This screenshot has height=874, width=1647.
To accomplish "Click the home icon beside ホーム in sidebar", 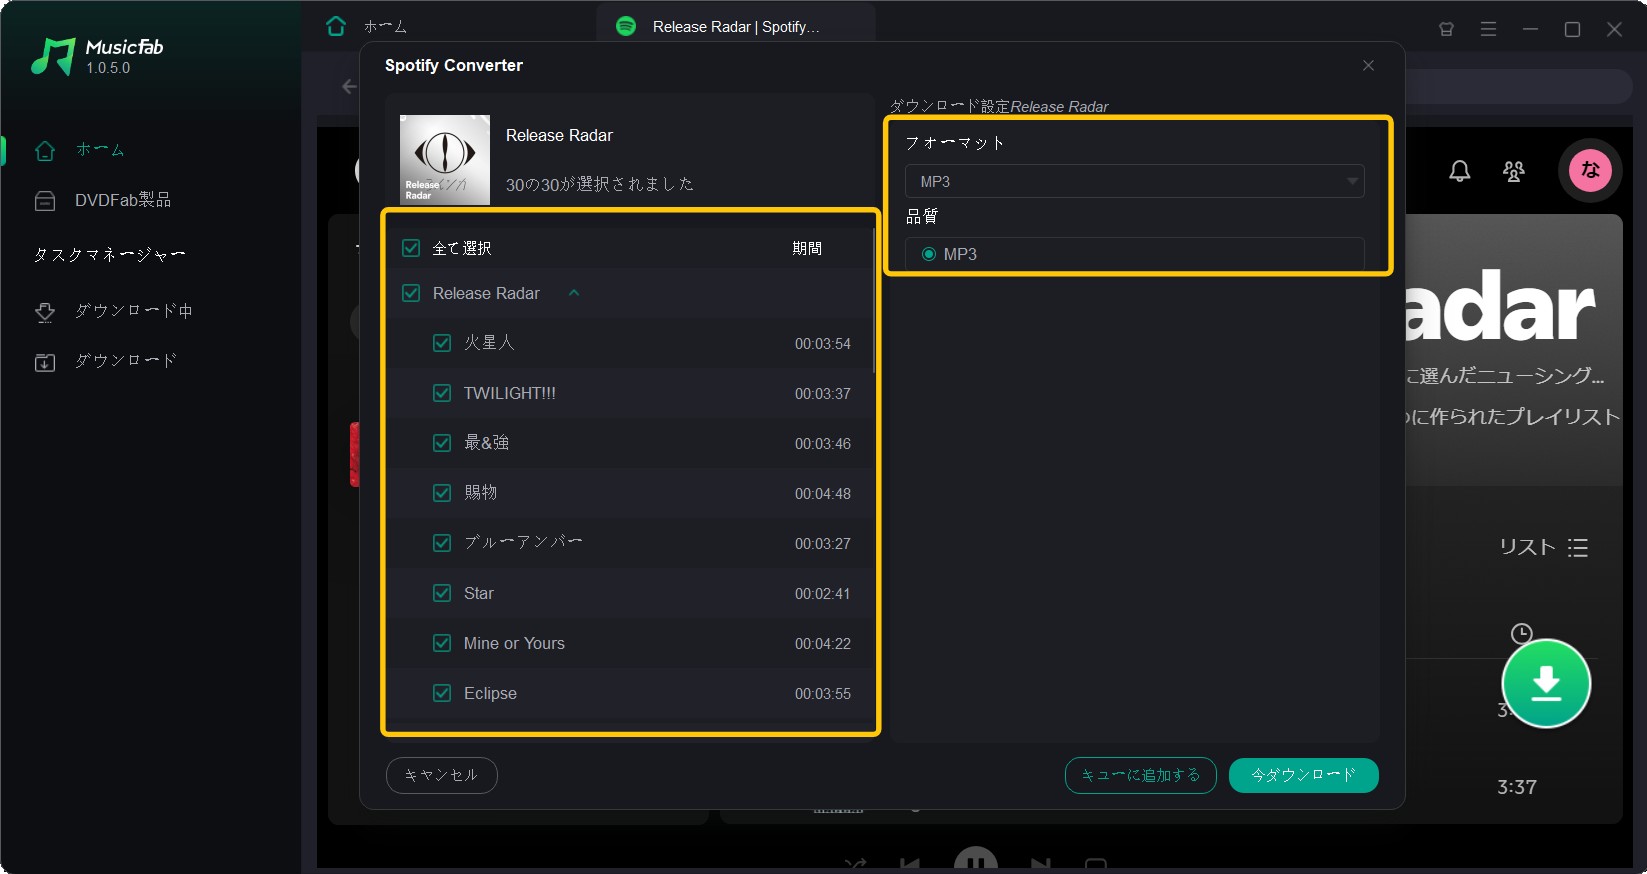I will (45, 150).
